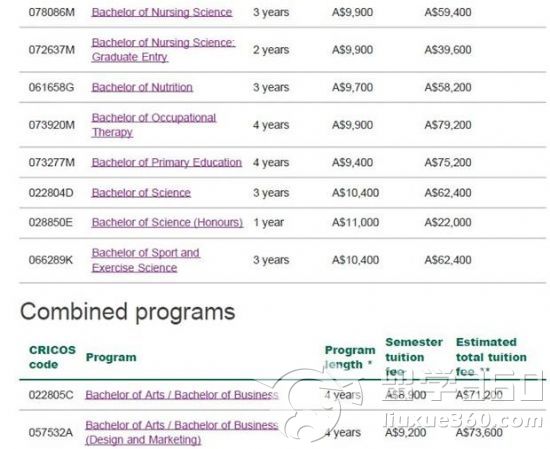This screenshot has width=550, height=449.
Task: Select CRICOS code 022805C cell
Action: click(x=51, y=395)
